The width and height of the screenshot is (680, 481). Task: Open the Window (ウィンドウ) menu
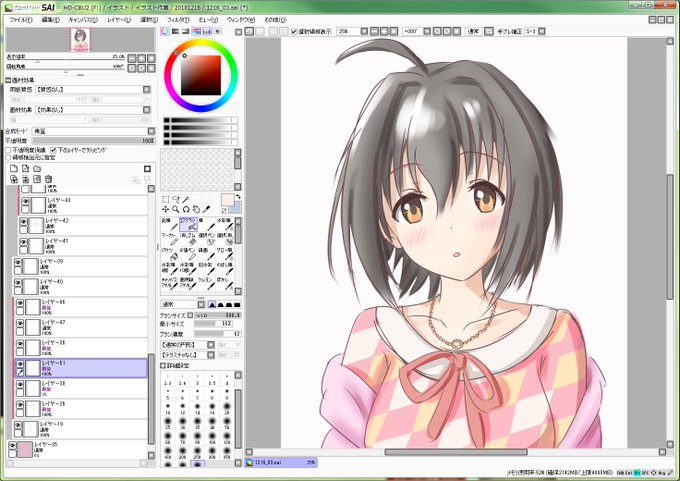(241, 20)
